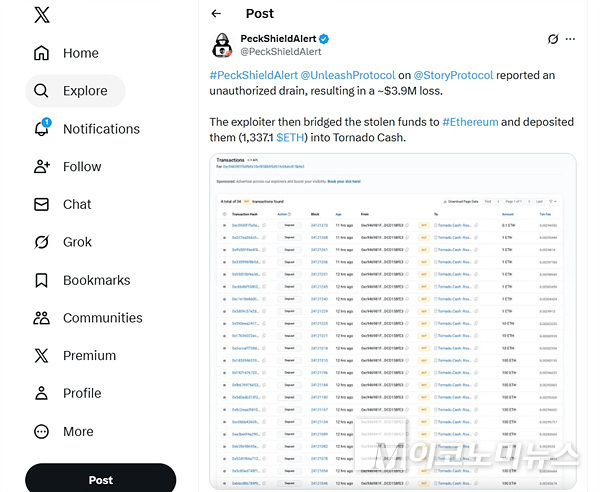This screenshot has width=600, height=492.
Task: Open the attached transactions screenshot image
Action: tap(393, 321)
